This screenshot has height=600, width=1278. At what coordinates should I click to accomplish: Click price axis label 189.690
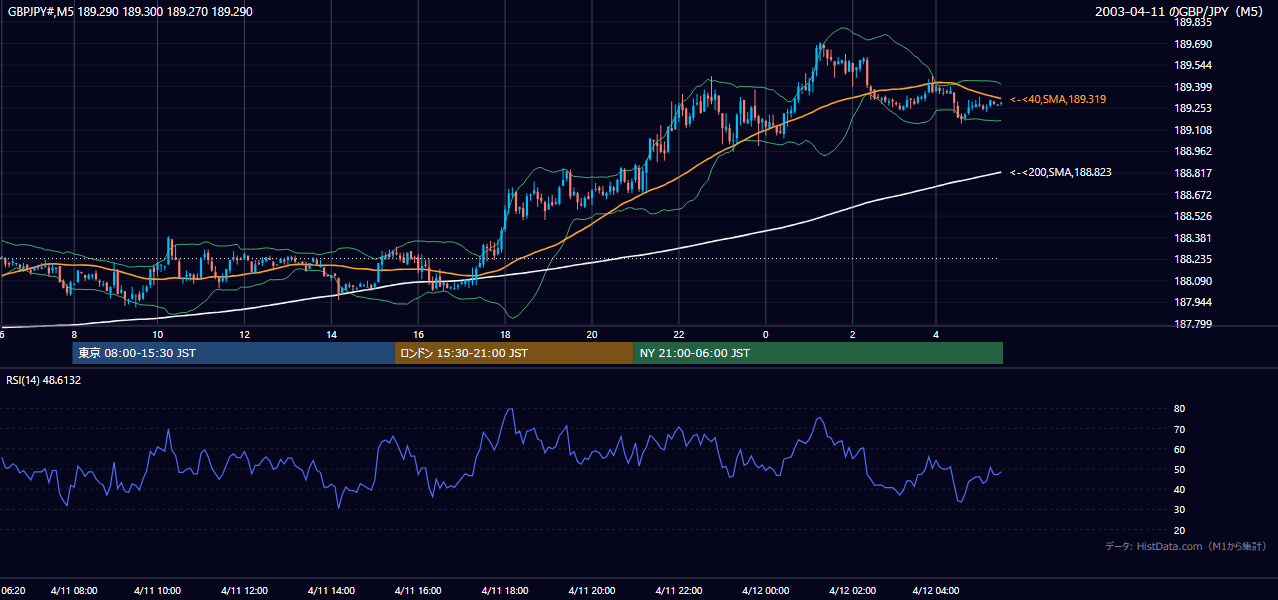(x=1193, y=44)
